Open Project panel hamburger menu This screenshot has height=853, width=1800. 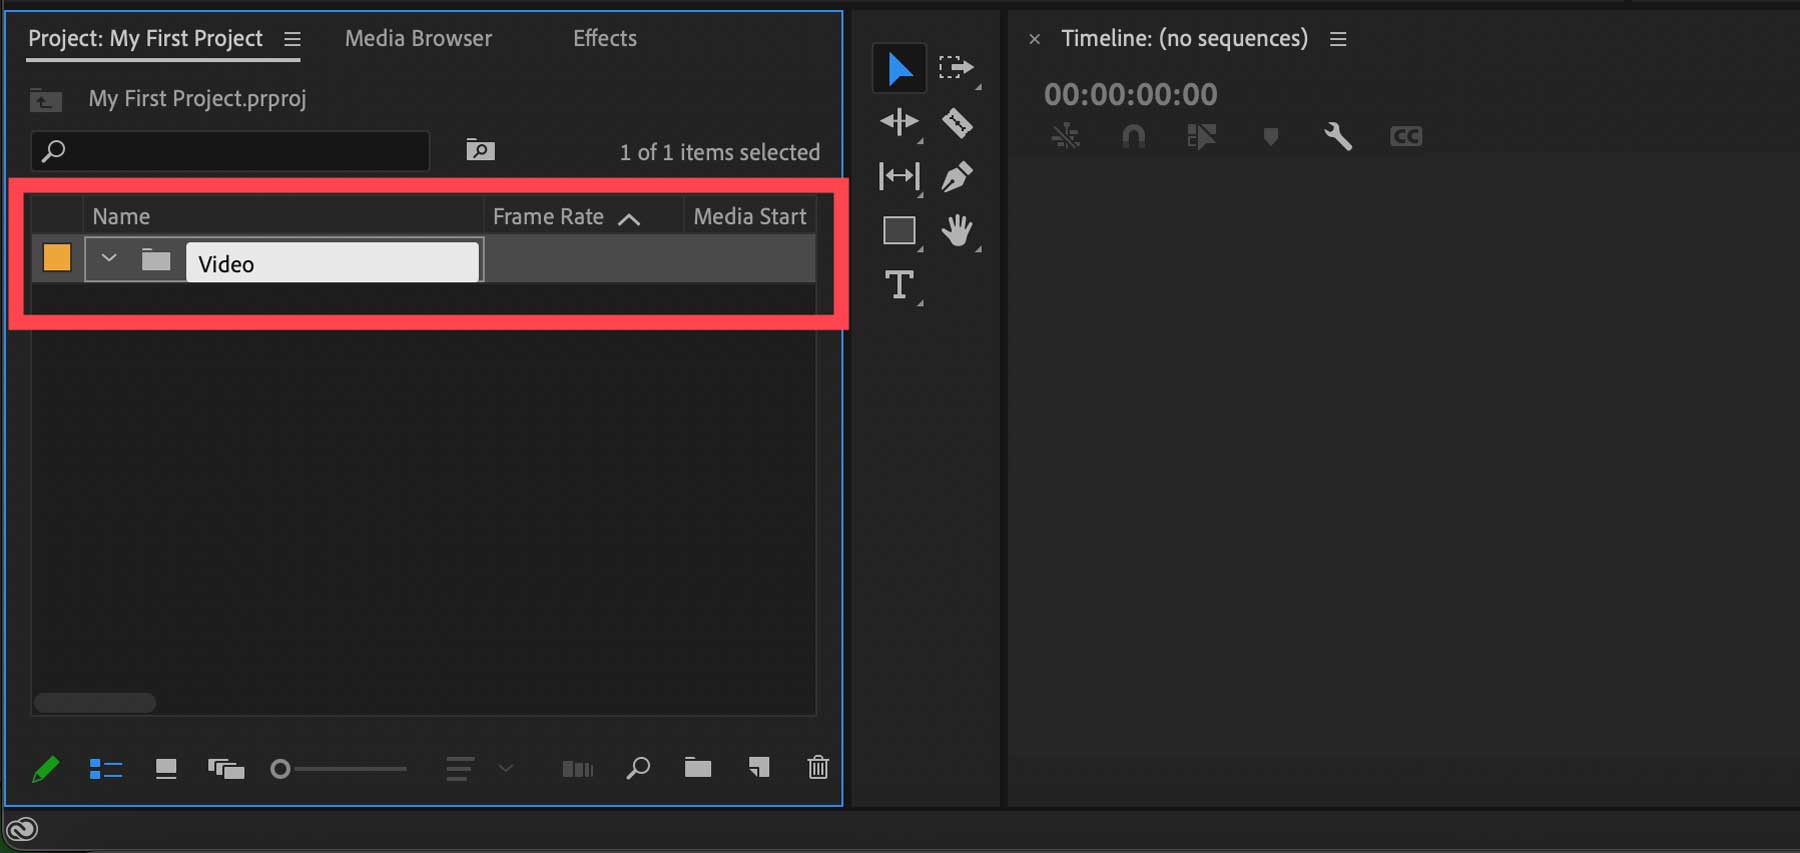[x=292, y=39]
